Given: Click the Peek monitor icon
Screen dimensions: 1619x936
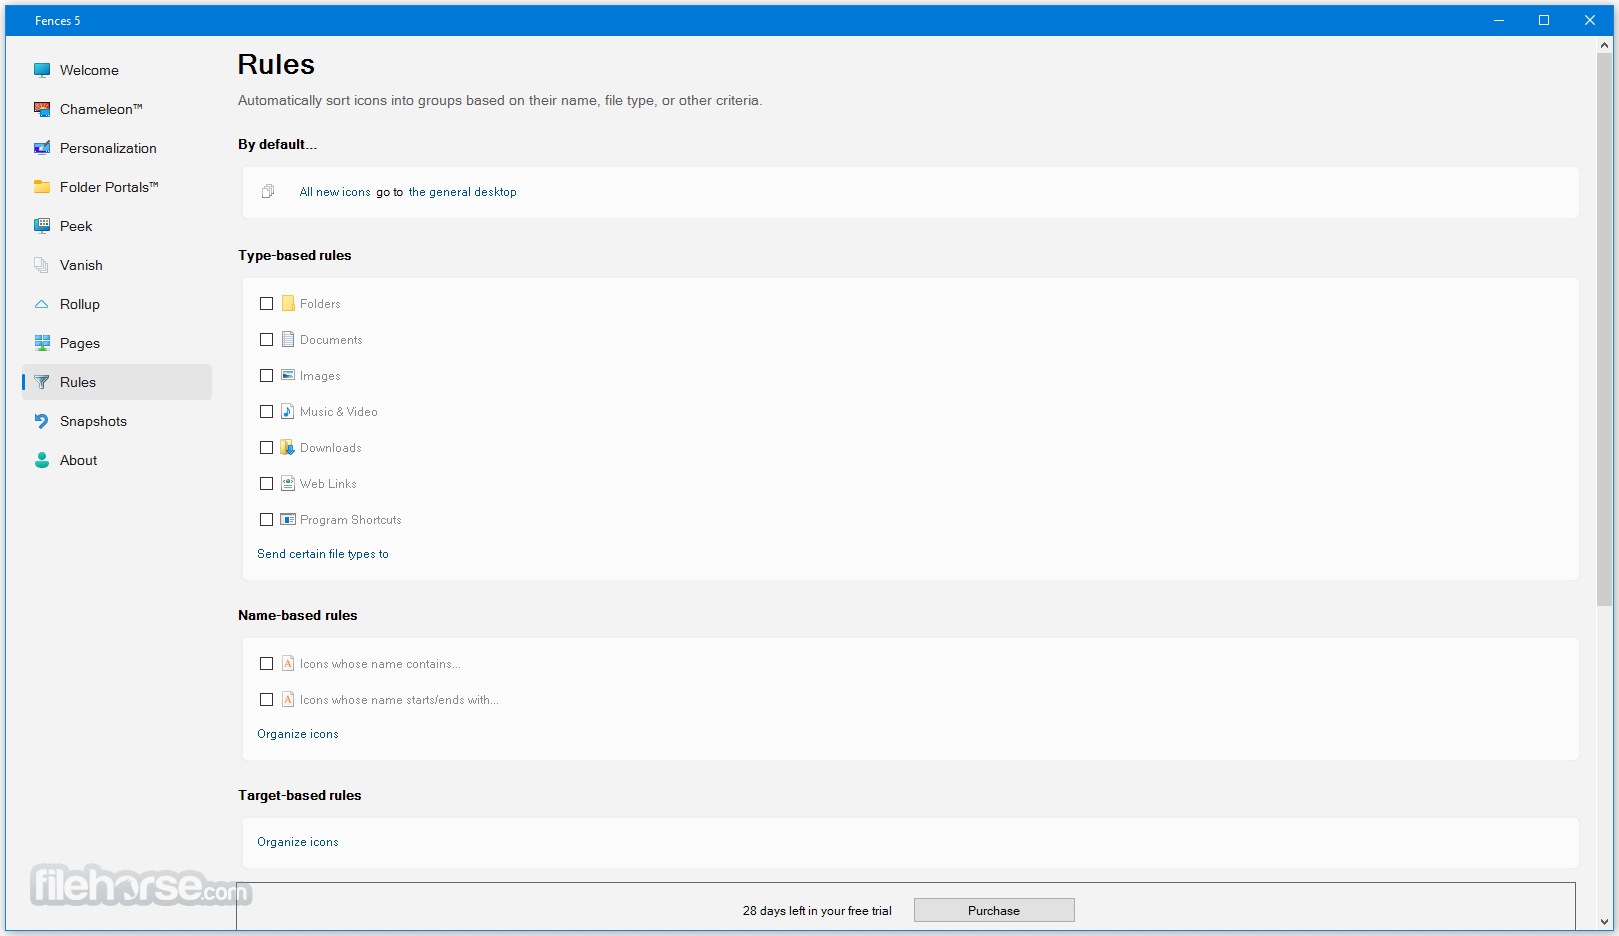Looking at the screenshot, I should pyautogui.click(x=42, y=226).
